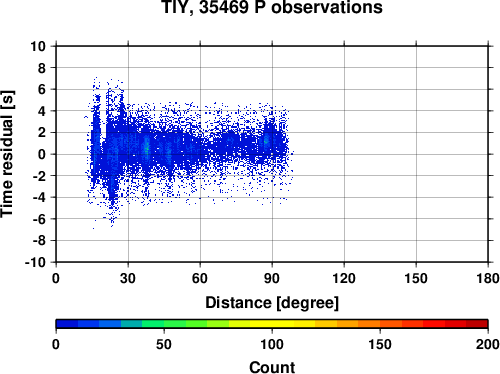This screenshot has height=374, width=500.
Task: Click the yellow segment of the colorbar
Action: click(272, 324)
